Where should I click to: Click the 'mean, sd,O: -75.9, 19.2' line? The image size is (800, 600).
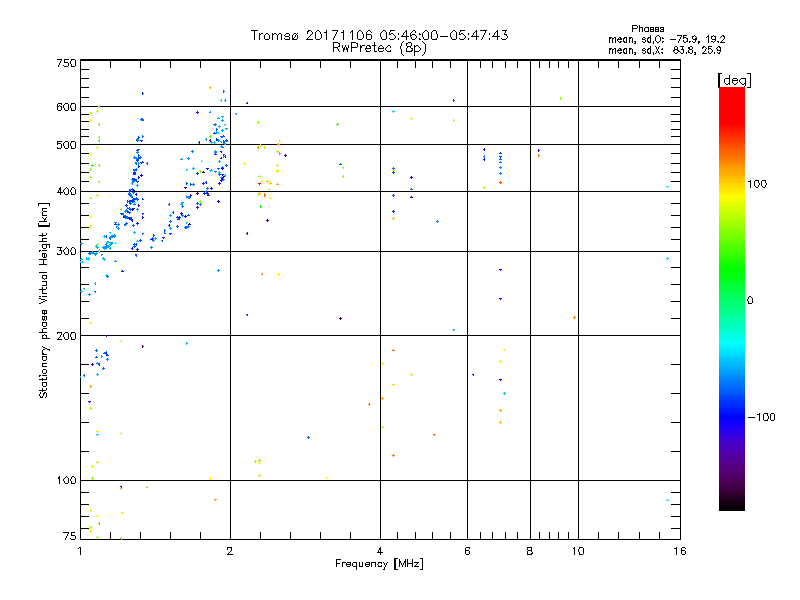[x=666, y=39]
